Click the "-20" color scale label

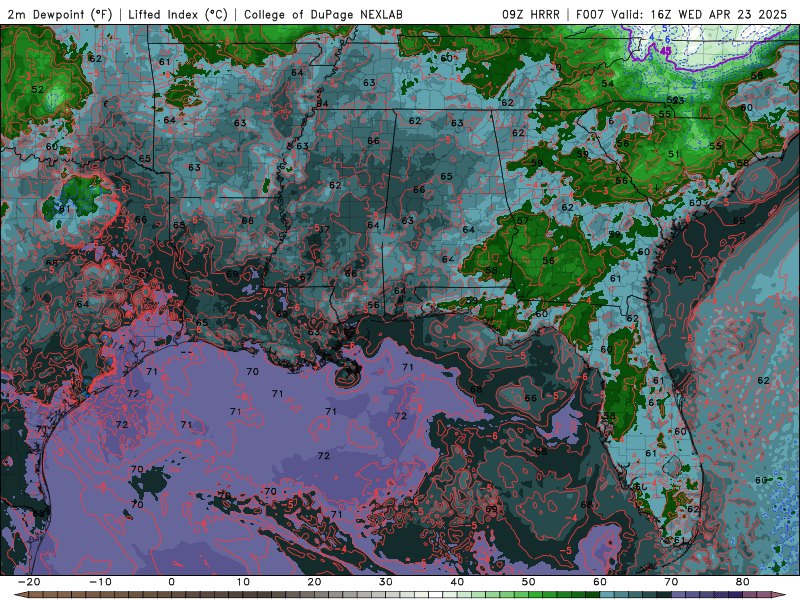tap(29, 582)
